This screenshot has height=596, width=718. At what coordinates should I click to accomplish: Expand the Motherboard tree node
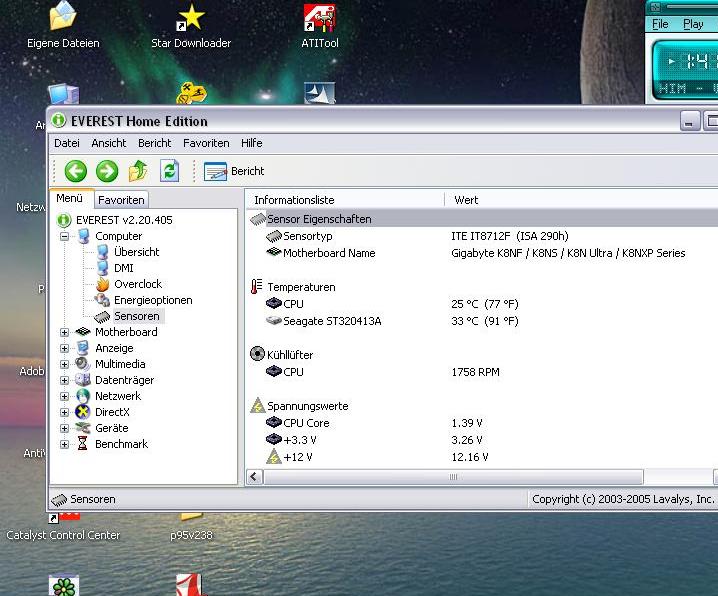tap(65, 332)
